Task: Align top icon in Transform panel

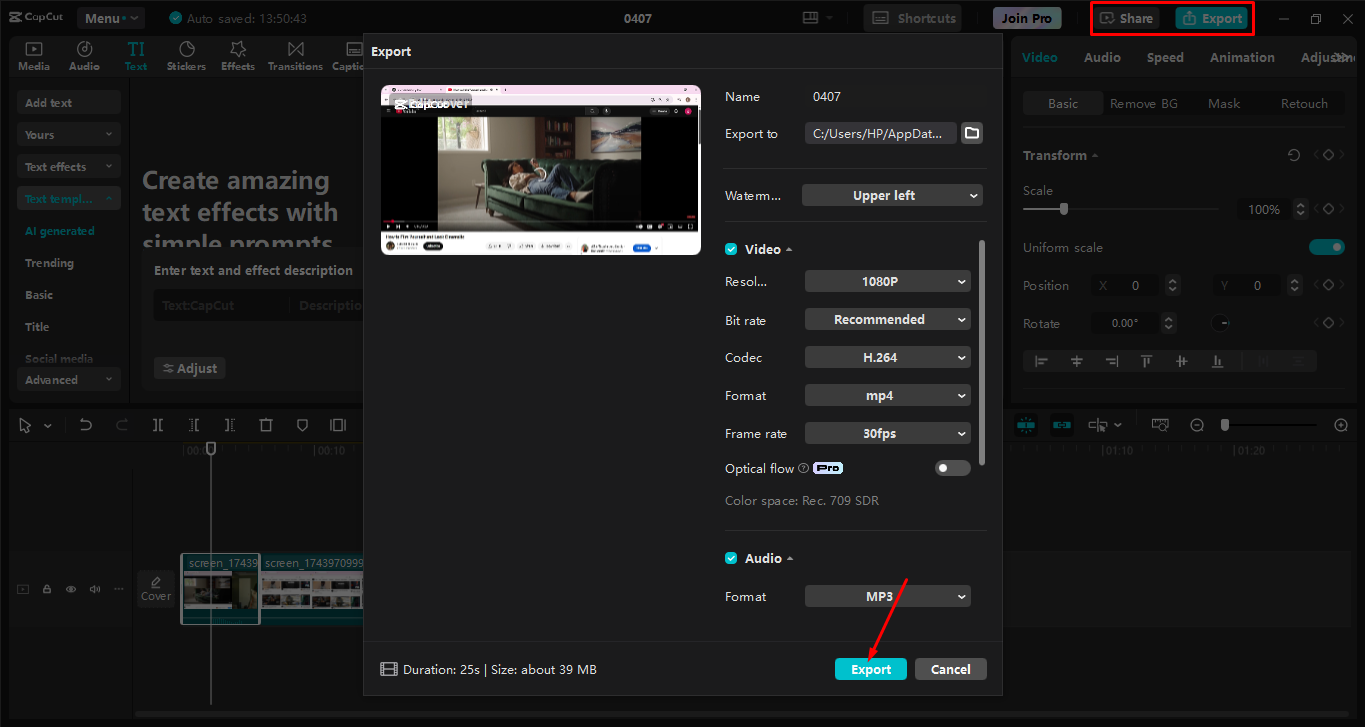Action: tap(1147, 361)
